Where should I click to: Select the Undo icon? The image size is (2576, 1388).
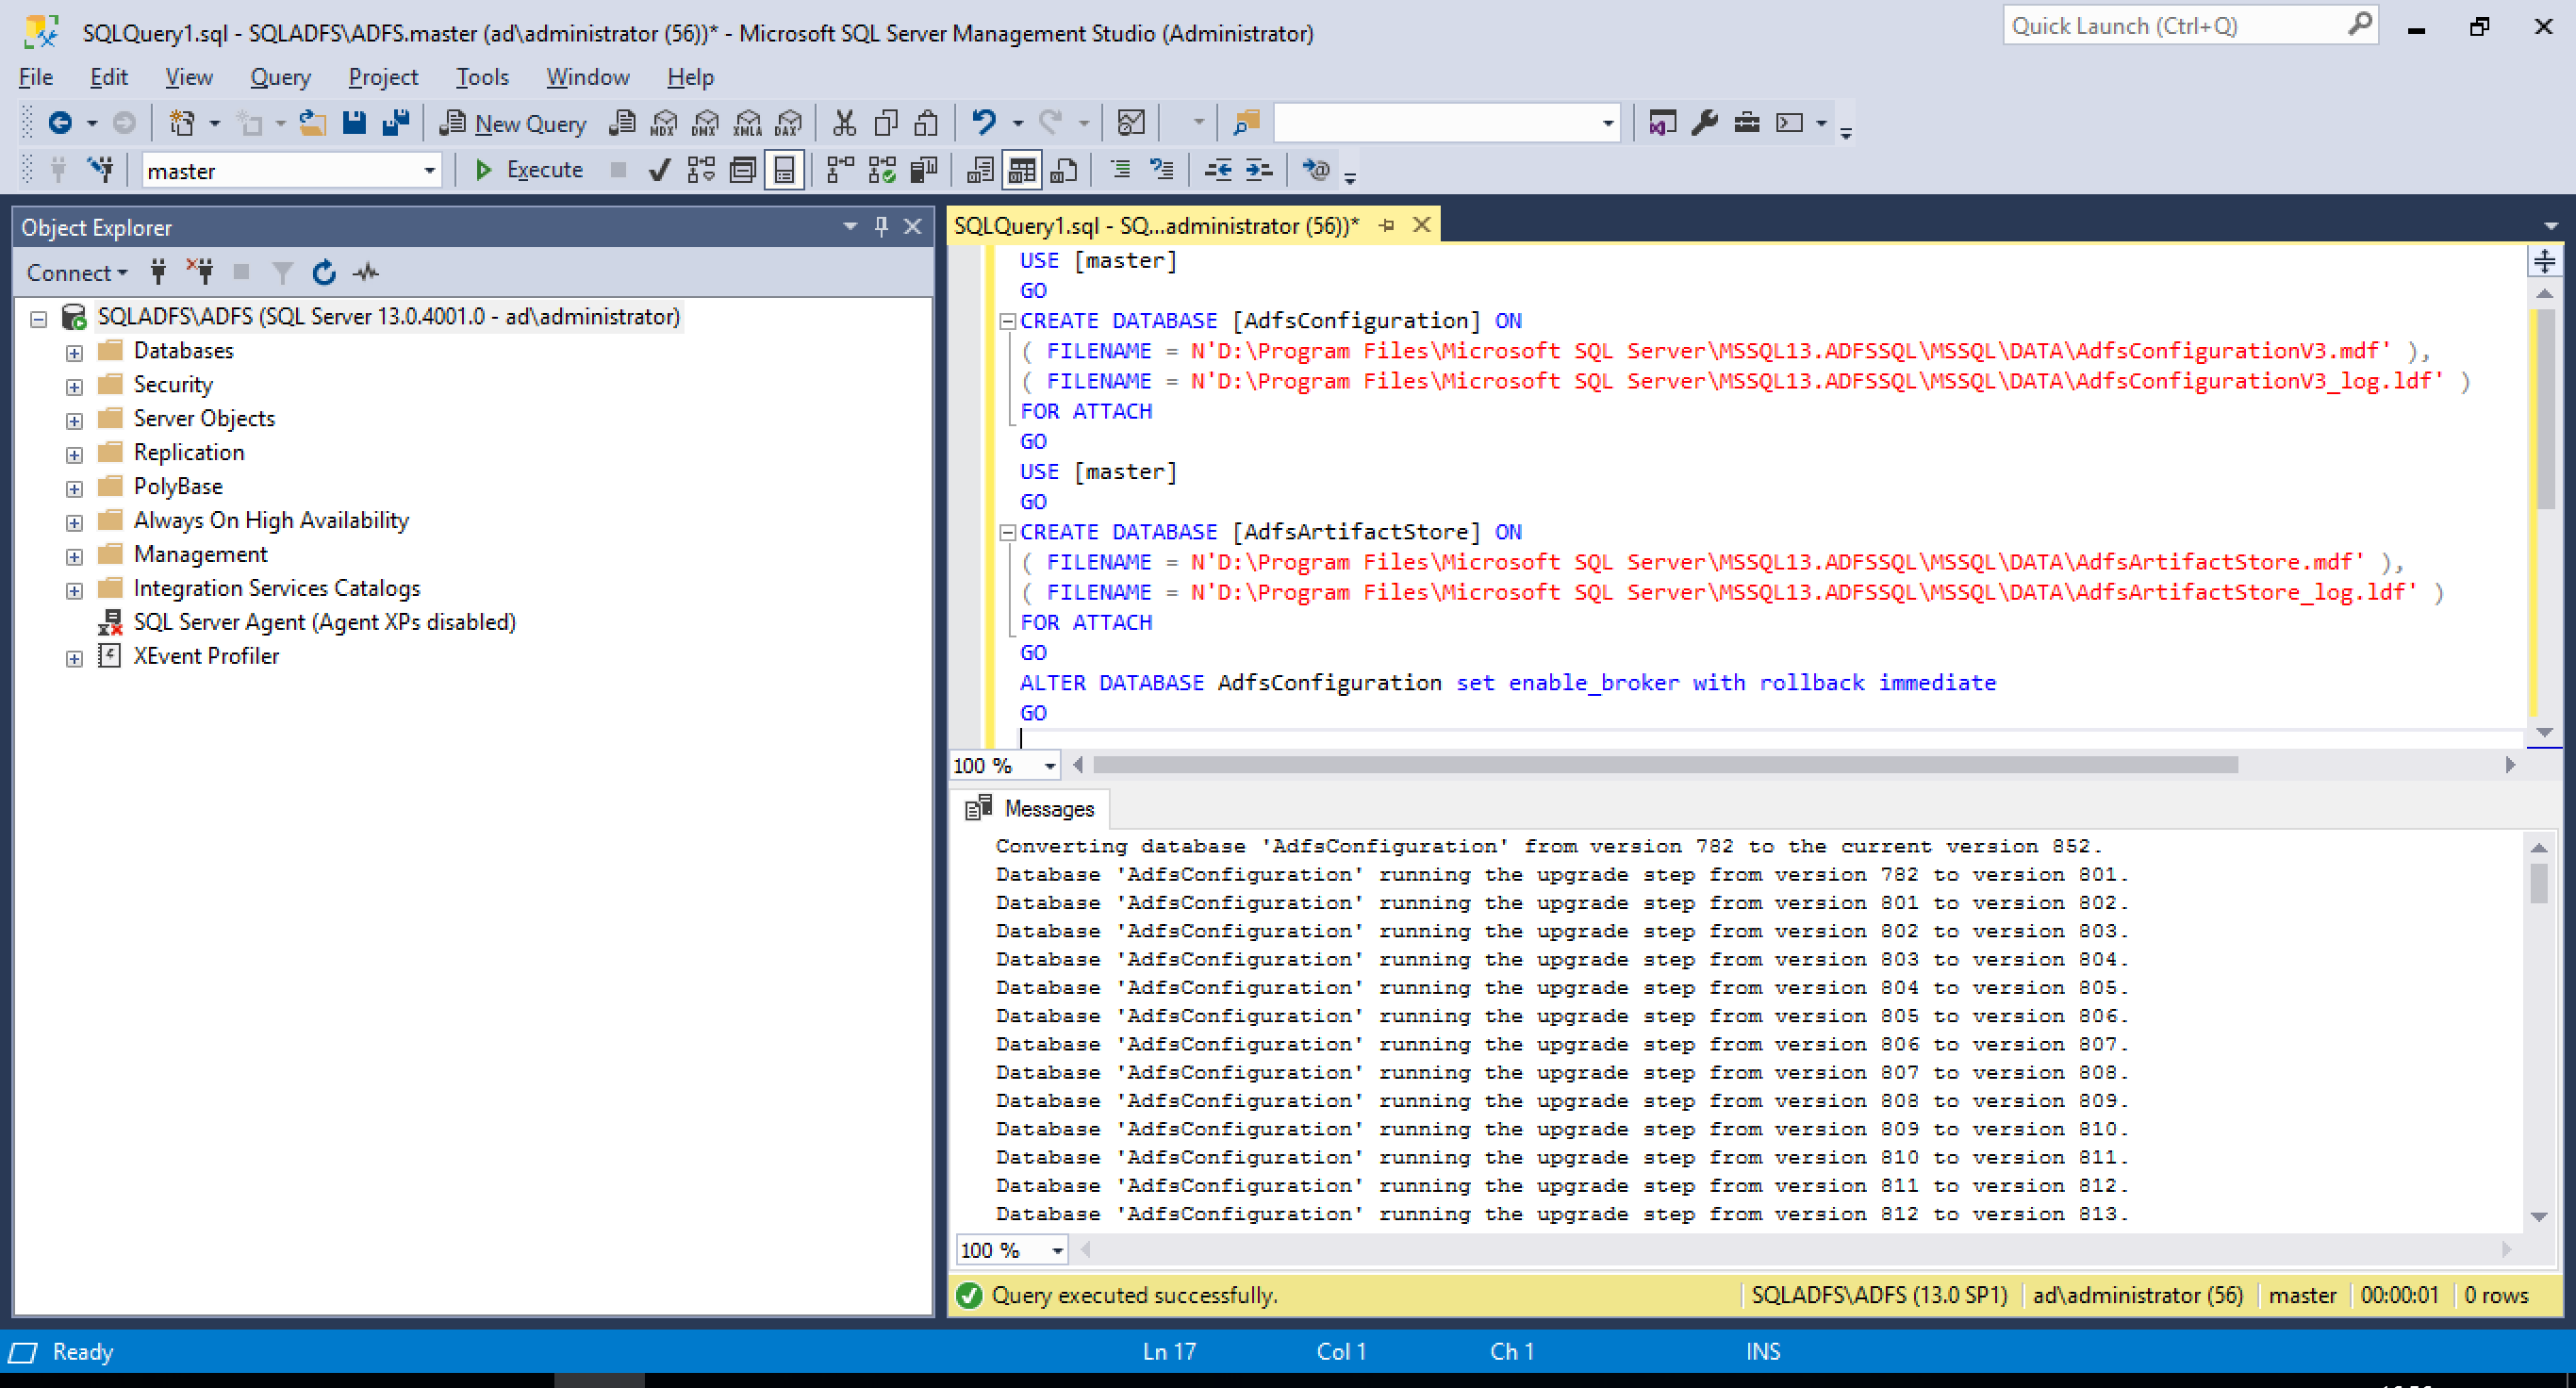(984, 122)
